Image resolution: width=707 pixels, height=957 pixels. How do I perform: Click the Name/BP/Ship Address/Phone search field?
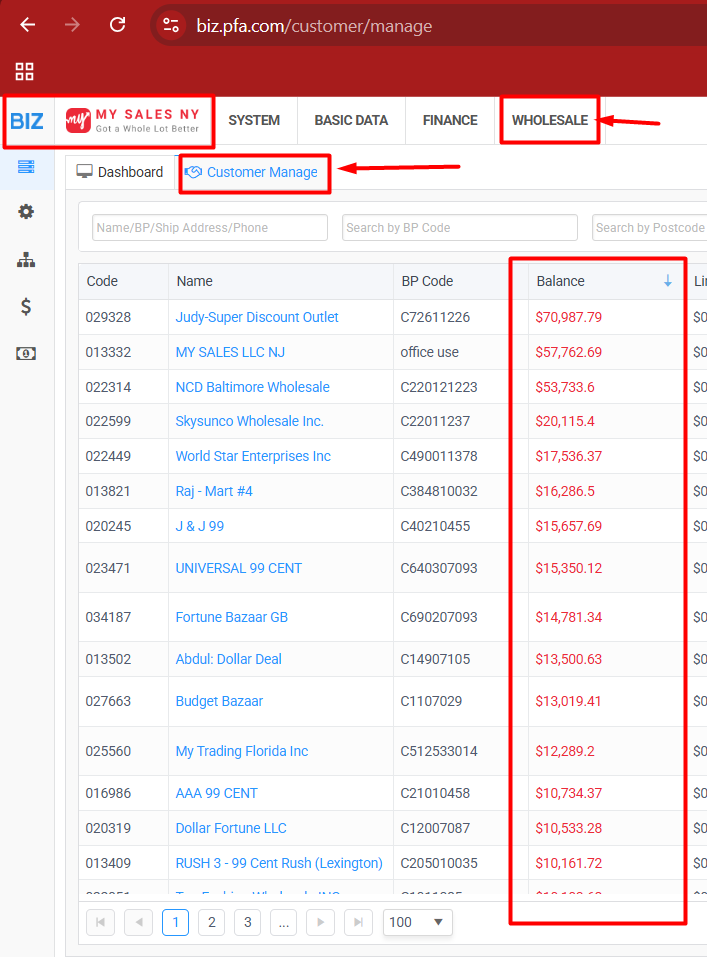pos(209,228)
